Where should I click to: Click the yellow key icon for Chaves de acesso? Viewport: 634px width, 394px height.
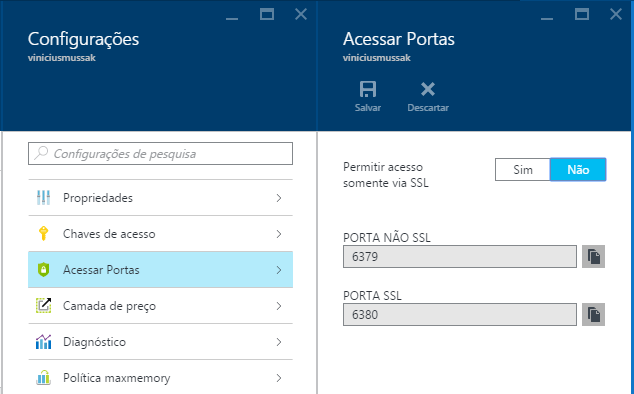(43, 234)
